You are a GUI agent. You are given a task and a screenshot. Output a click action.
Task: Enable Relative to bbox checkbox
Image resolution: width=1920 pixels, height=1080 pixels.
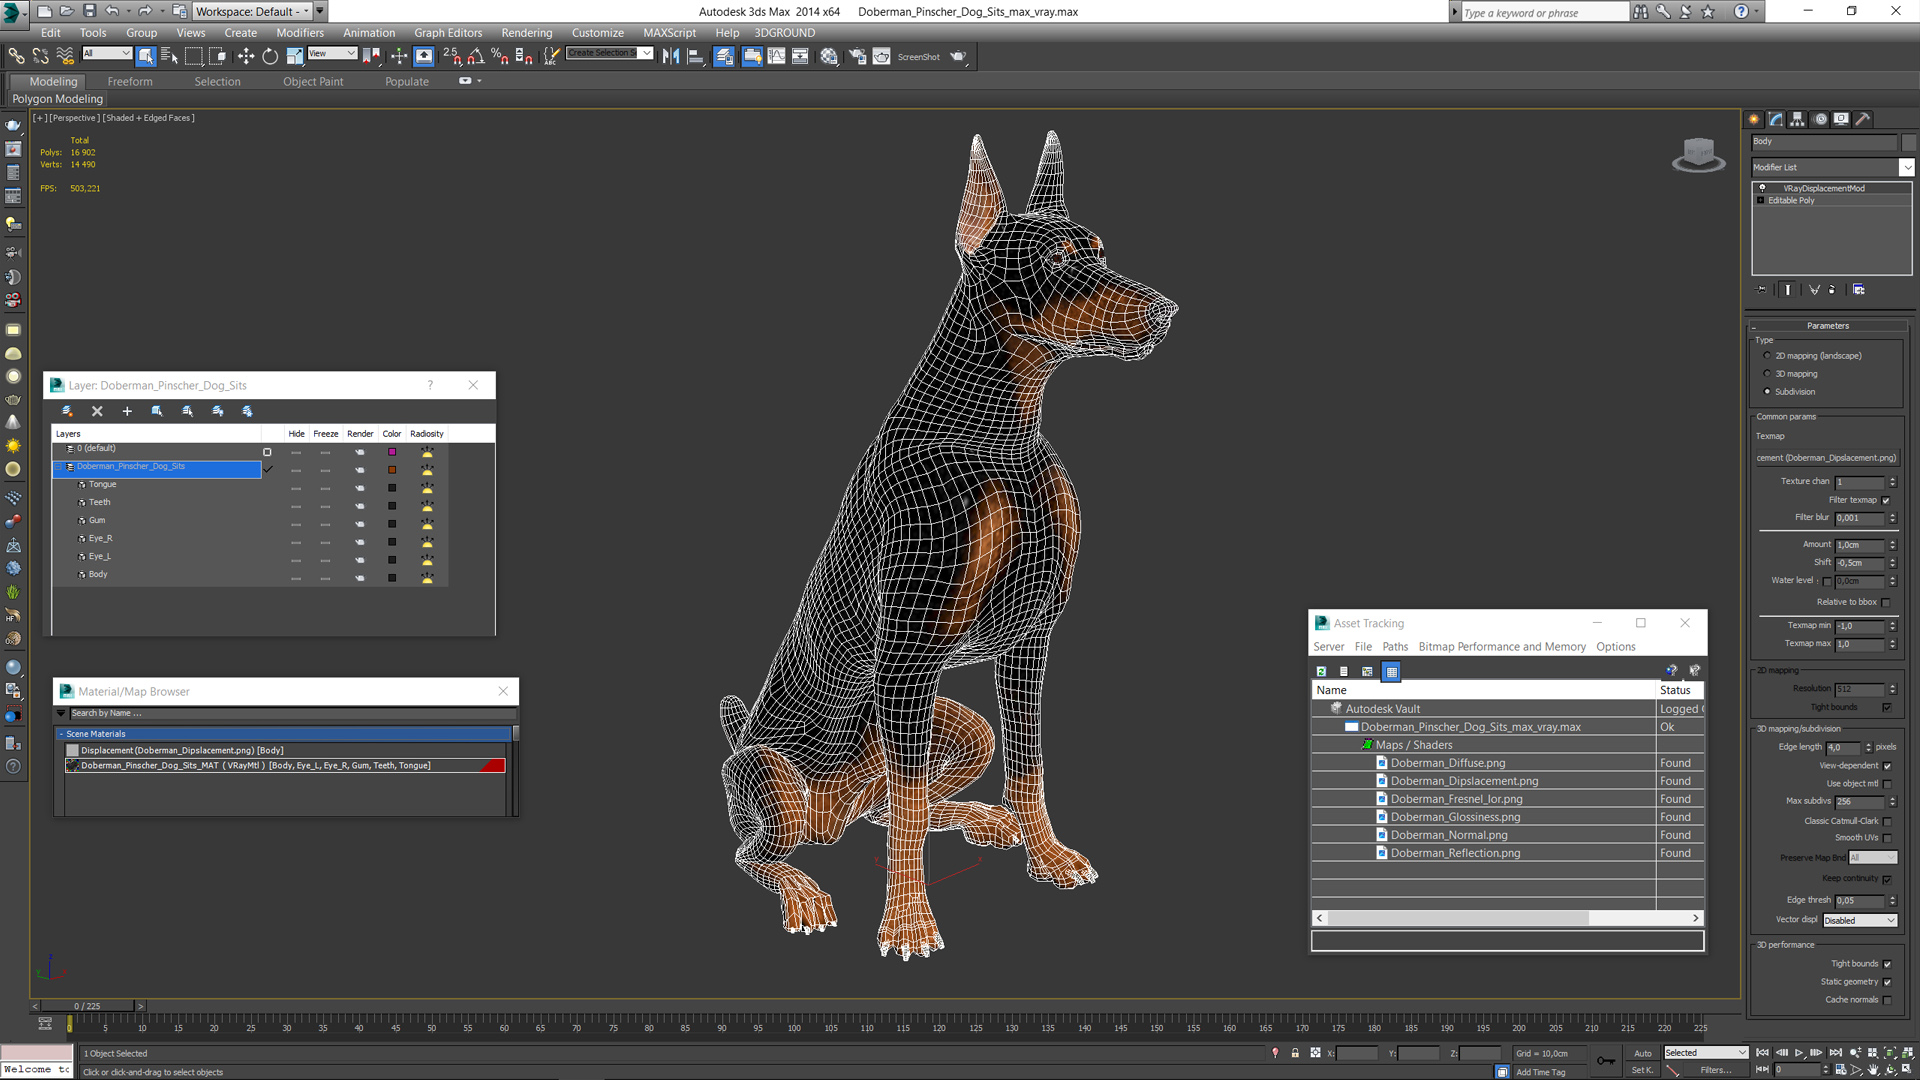(x=1886, y=602)
